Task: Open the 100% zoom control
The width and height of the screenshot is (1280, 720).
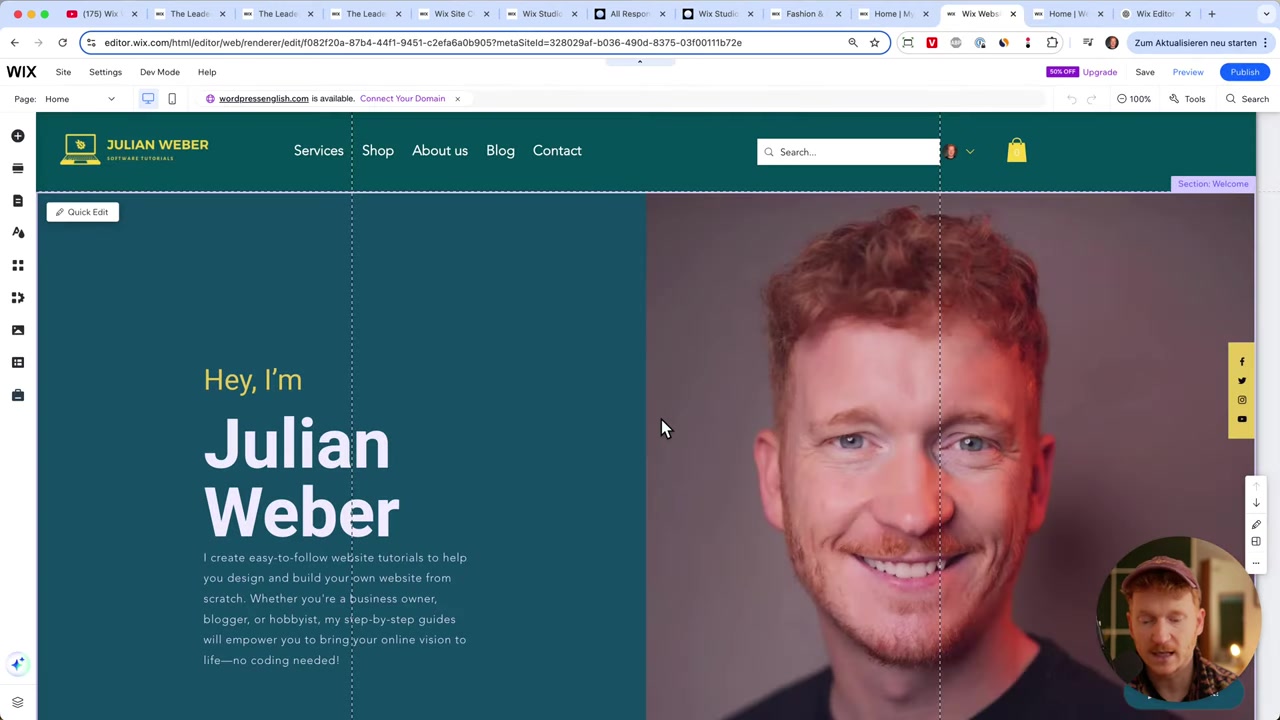Action: 1134,99
